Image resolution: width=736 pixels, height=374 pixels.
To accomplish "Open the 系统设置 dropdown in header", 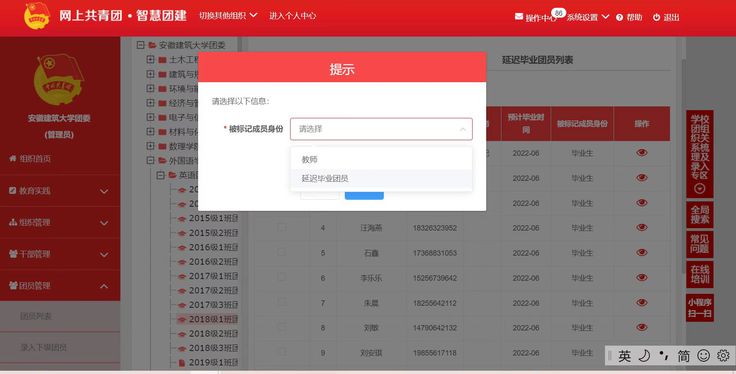I will 588,17.
